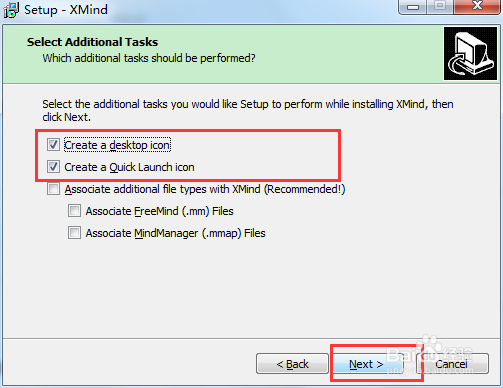Check the Associate MindManager (.mmap) Files box
503x388 pixels.
pyautogui.click(x=74, y=233)
